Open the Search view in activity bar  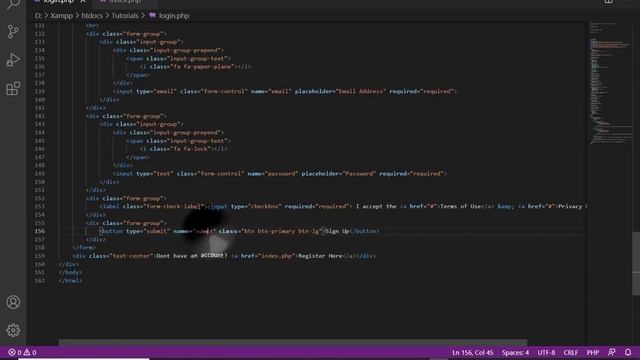(13, 4)
